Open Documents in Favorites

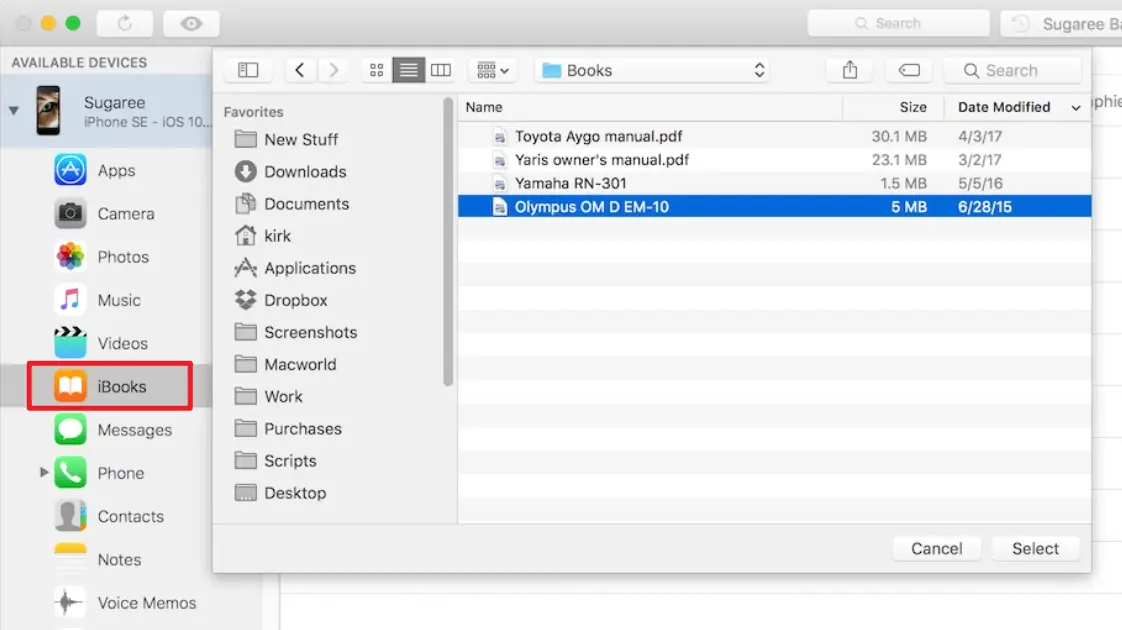(292, 204)
